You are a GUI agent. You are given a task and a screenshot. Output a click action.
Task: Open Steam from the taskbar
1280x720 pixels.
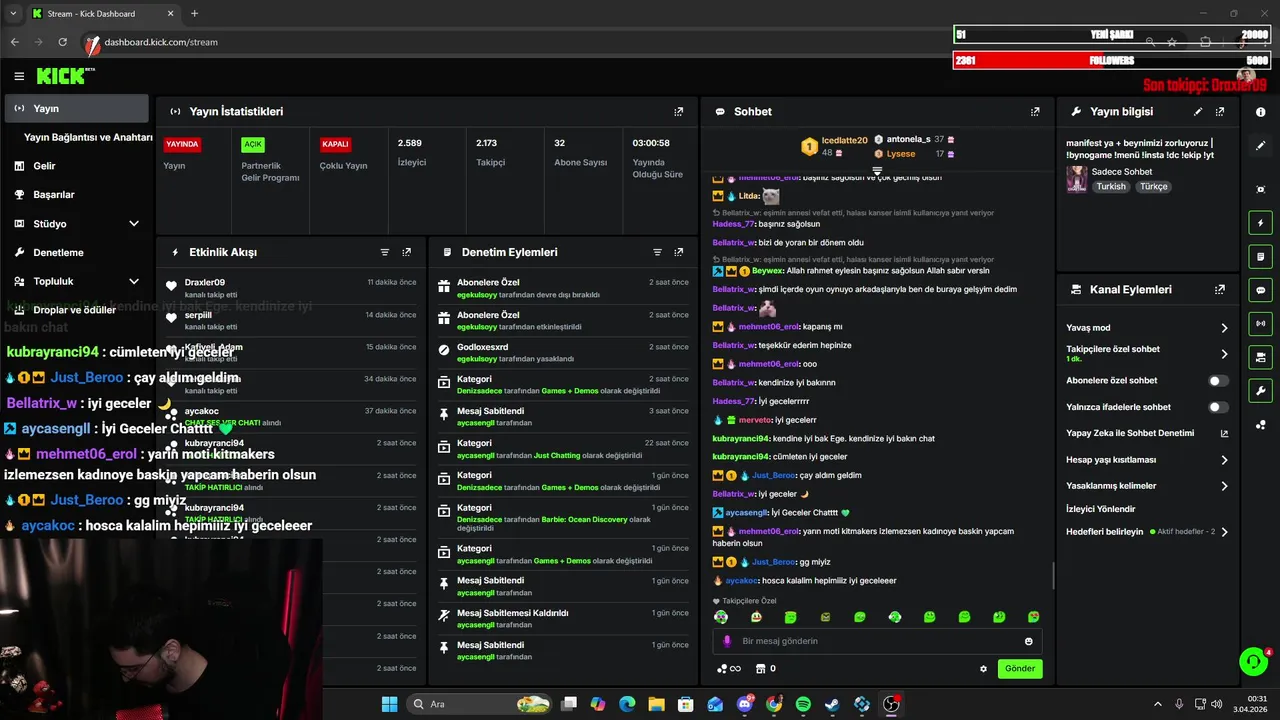832,704
